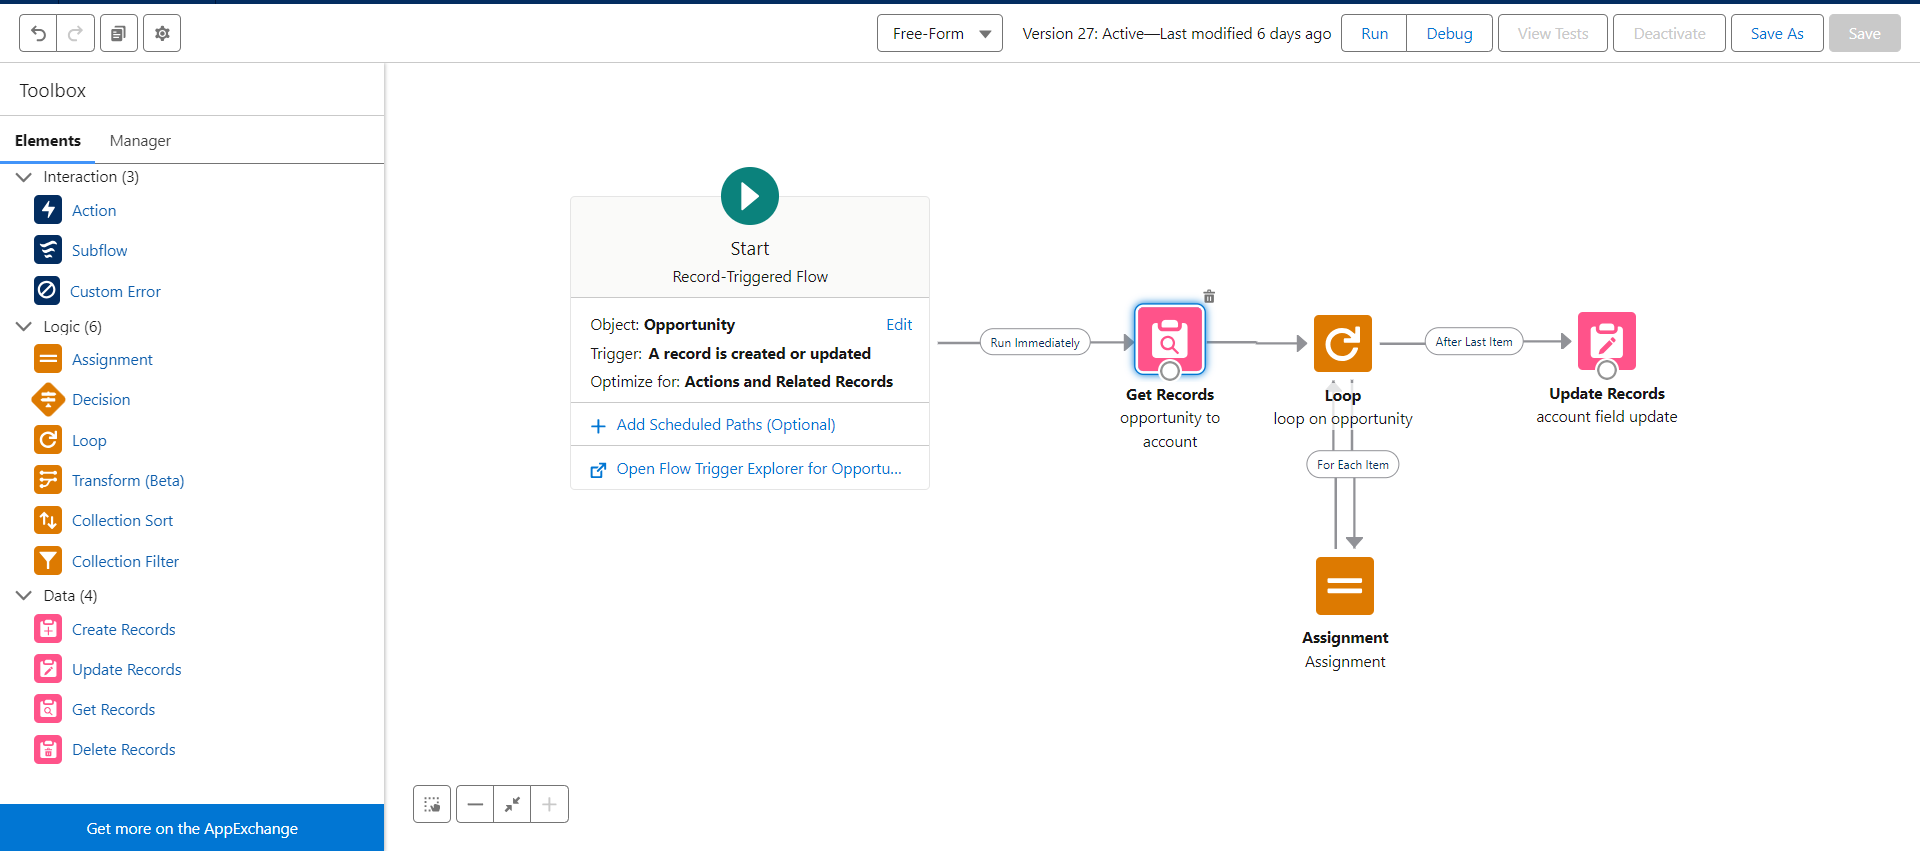1920x851 pixels.
Task: Open flow settings gear icon
Action: pos(162,33)
